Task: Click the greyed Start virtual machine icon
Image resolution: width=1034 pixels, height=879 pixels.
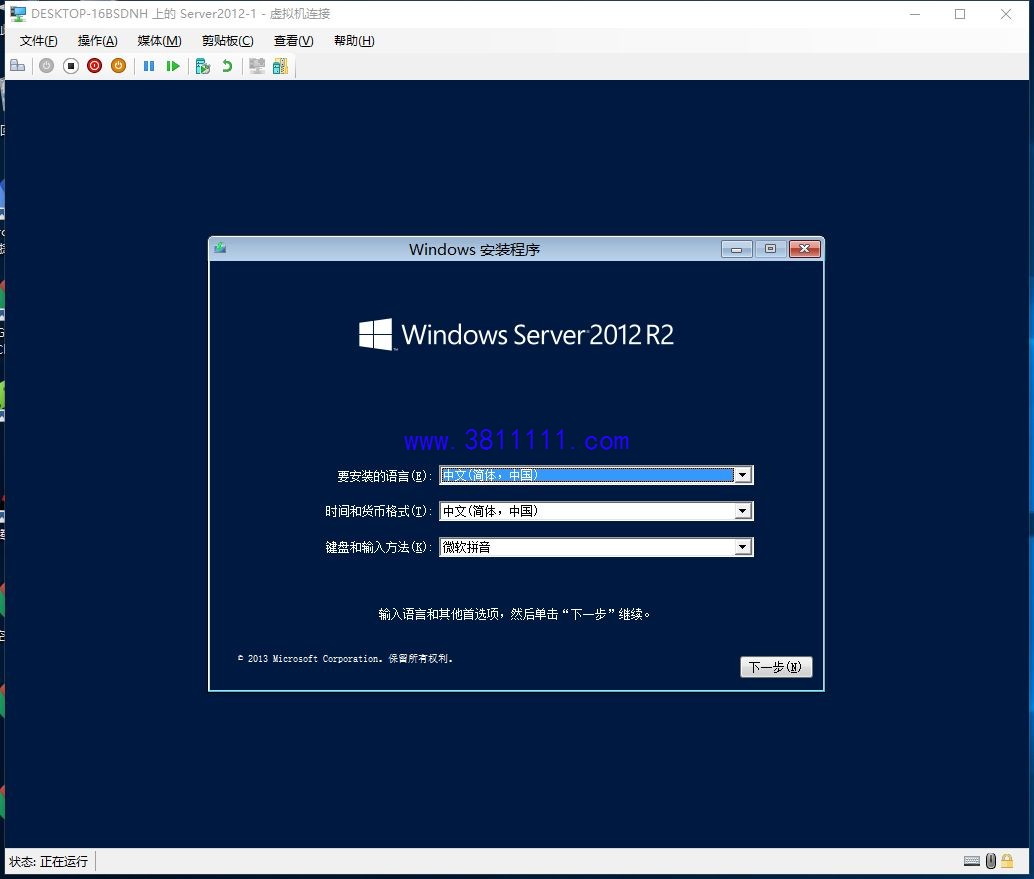Action: click(46, 66)
